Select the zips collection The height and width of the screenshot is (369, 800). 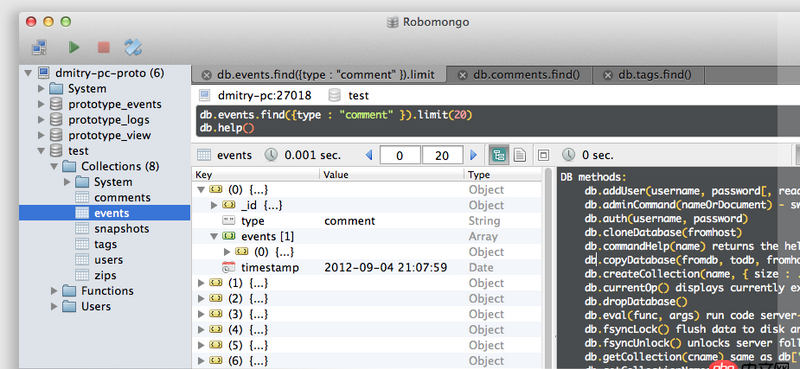point(105,275)
